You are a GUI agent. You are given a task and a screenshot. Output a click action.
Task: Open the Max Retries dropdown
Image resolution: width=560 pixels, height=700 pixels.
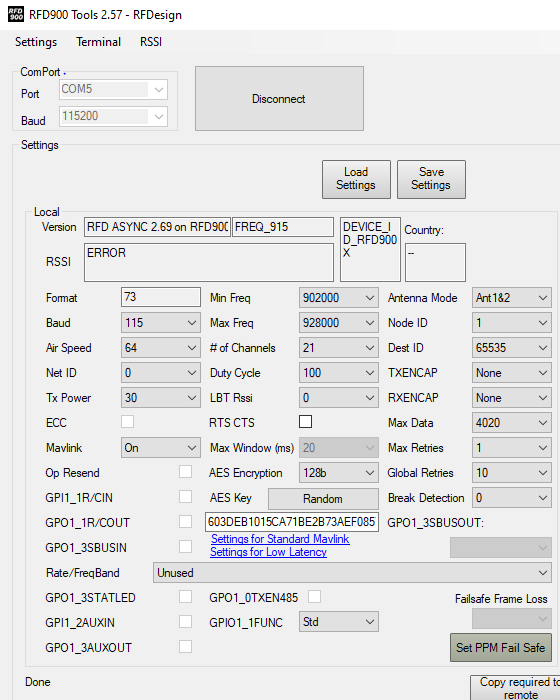(x=512, y=448)
